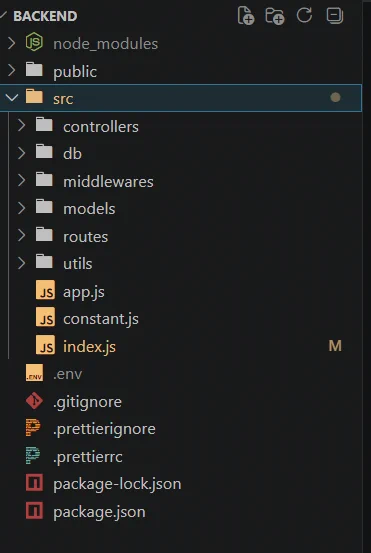Viewport: 371px width, 553px height.
Task: Select the middlewares folder name
Action: (108, 182)
